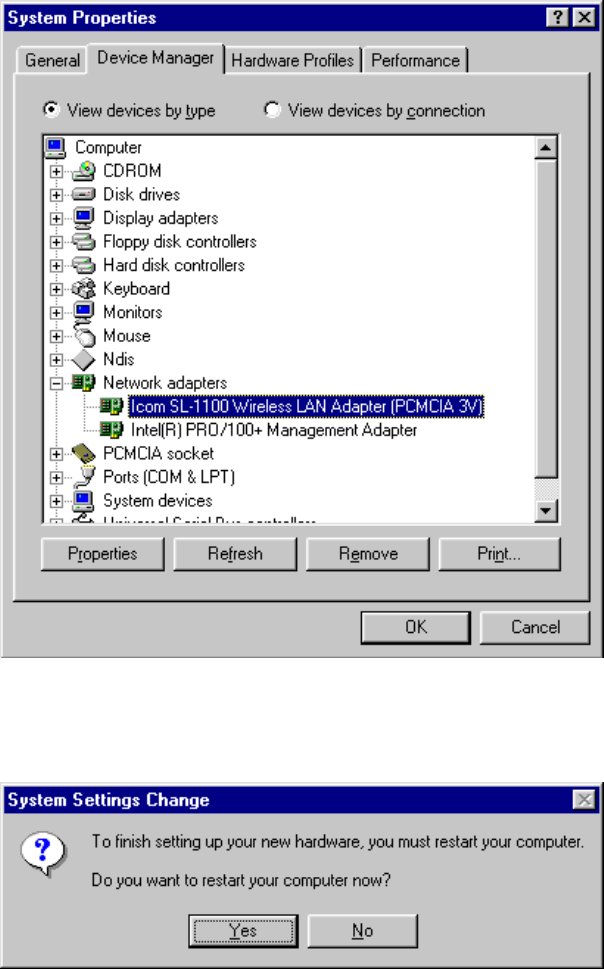Select the Disk drives icon
604x969 pixels.
click(83, 194)
